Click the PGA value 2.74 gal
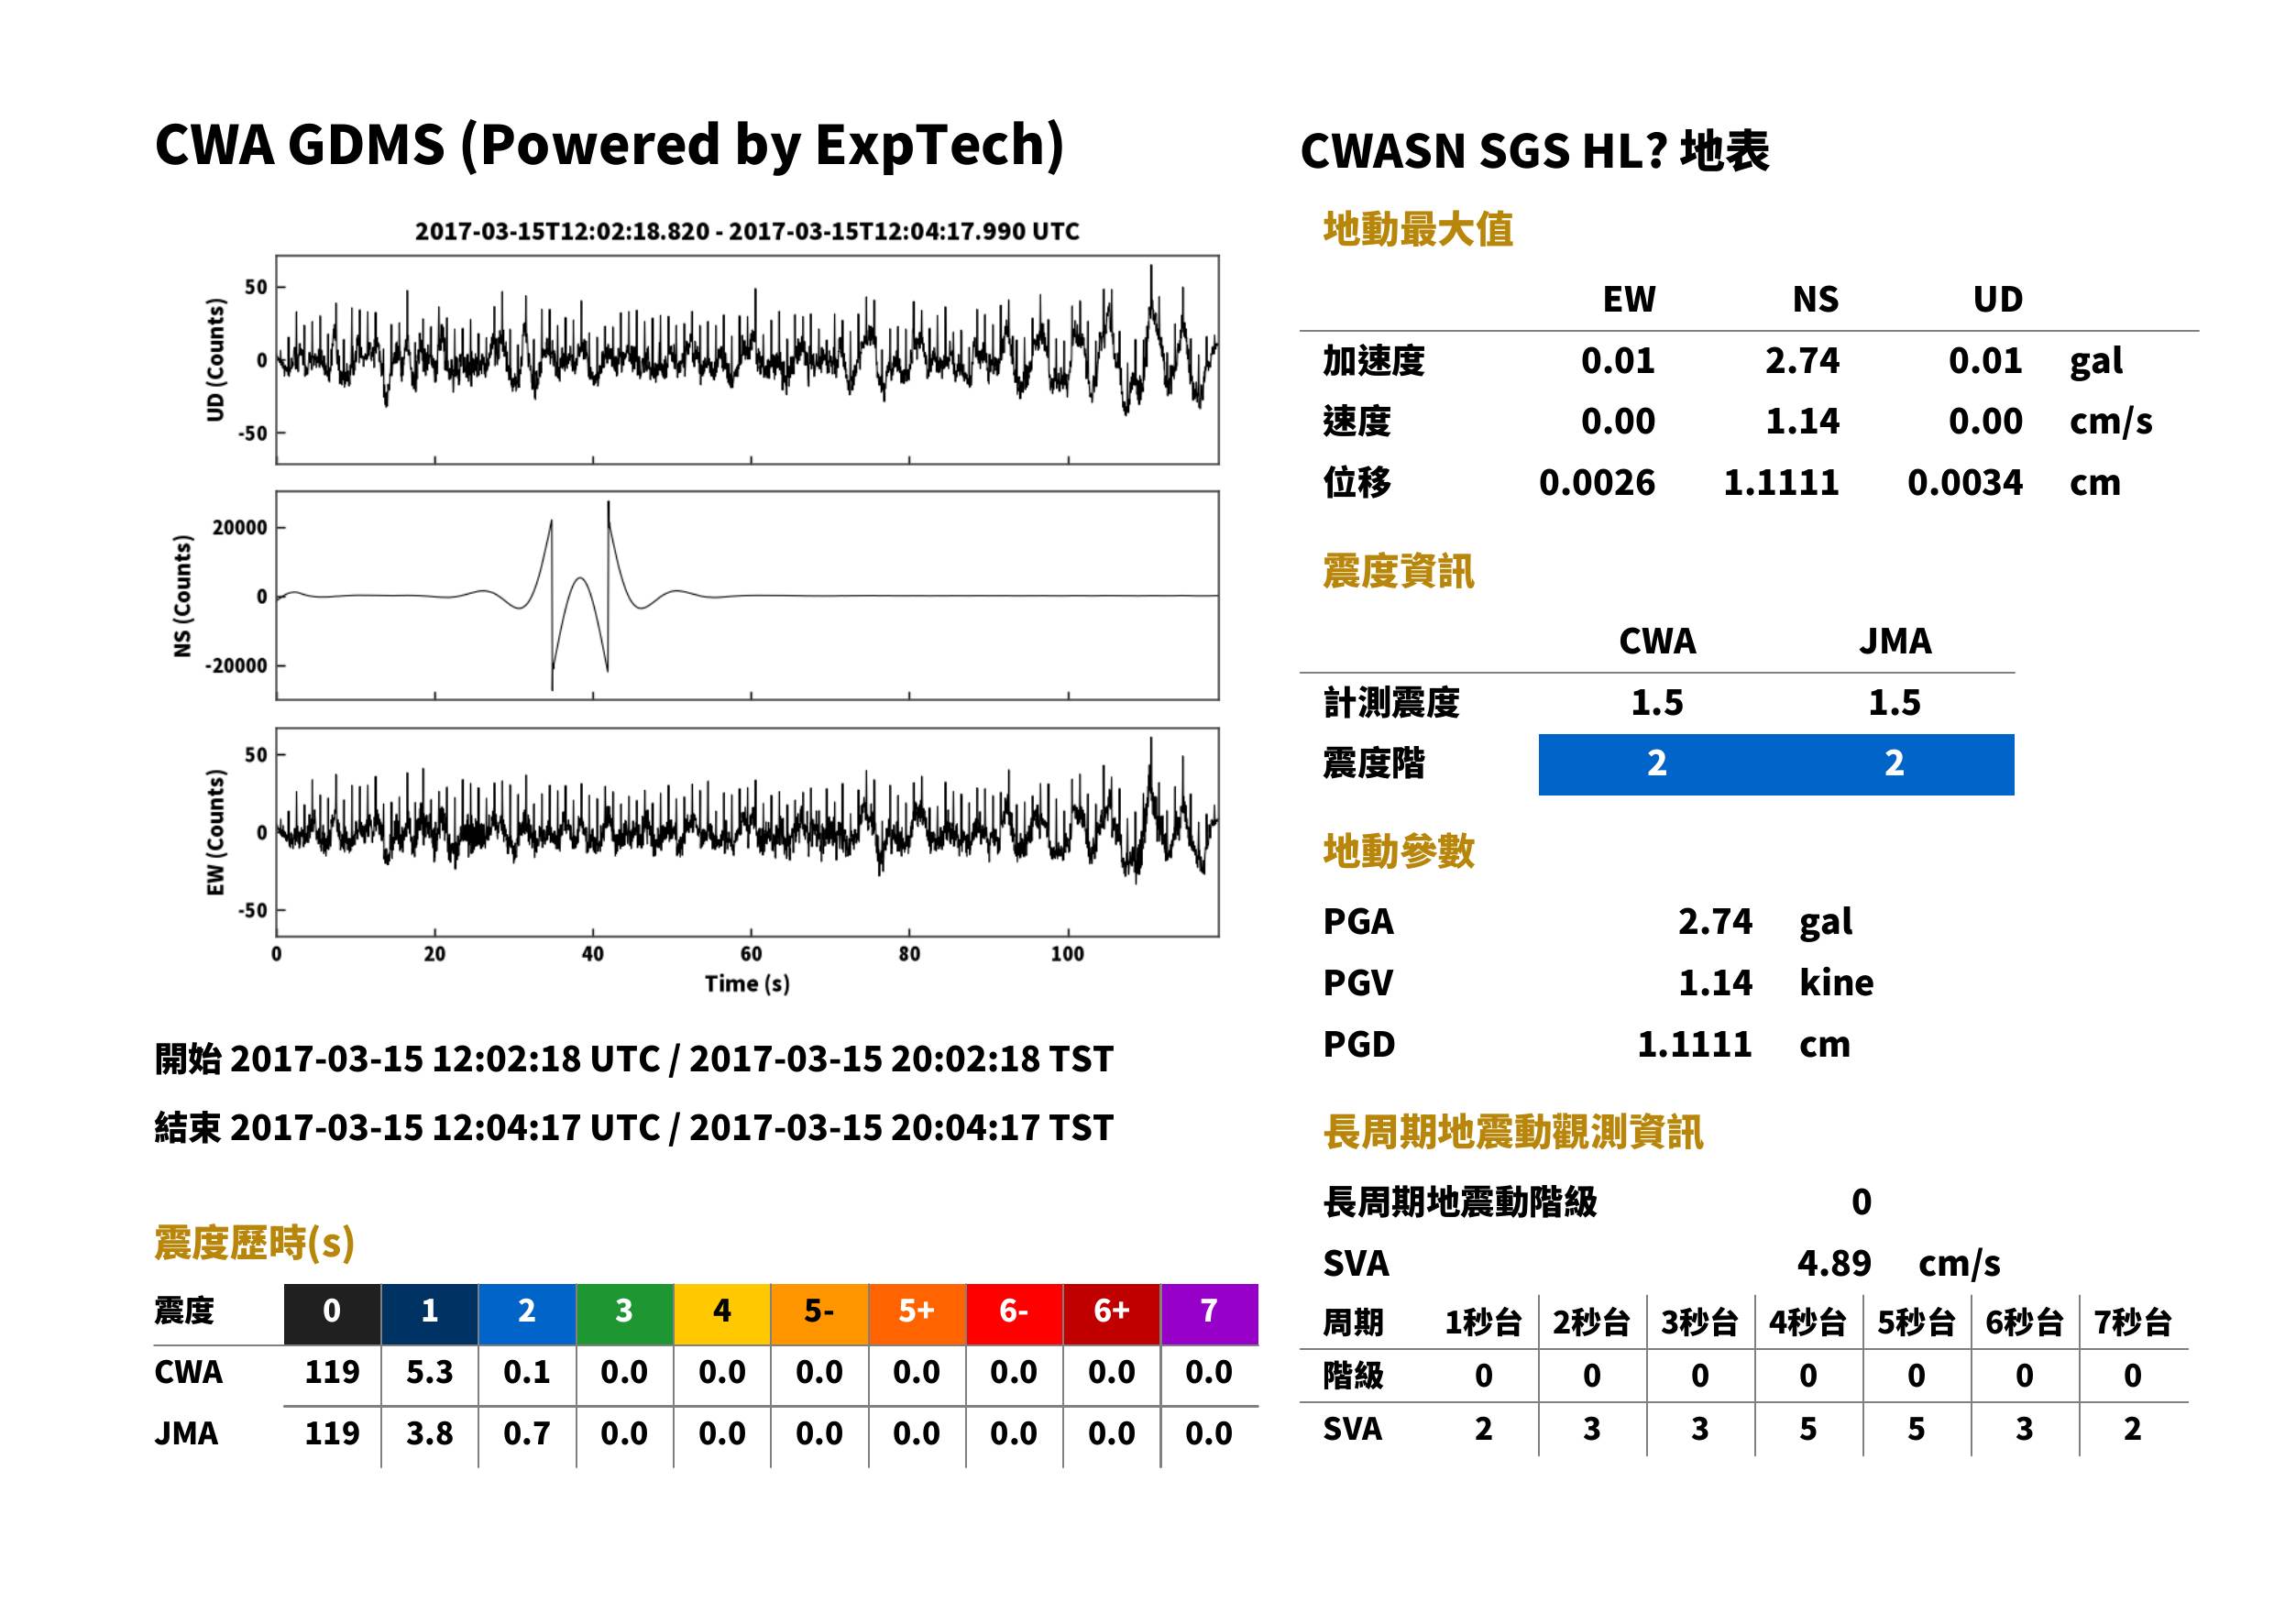 point(1765,921)
